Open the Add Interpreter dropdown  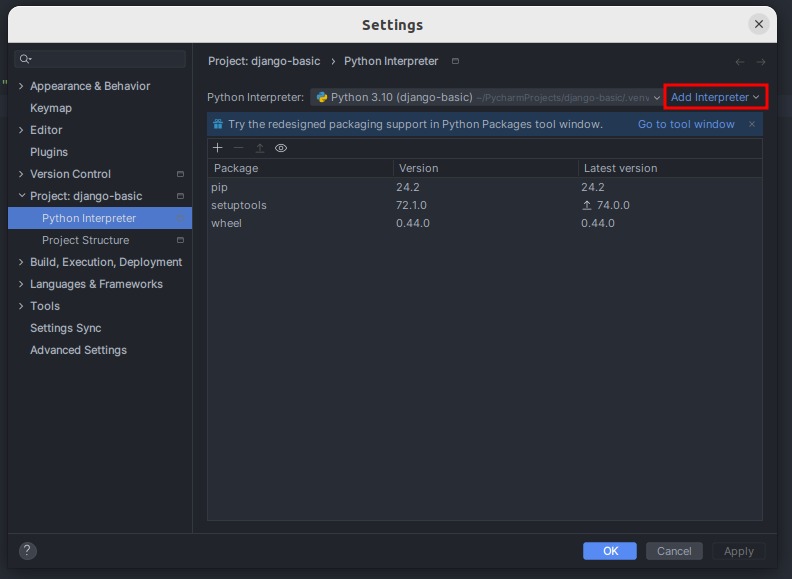(715, 97)
